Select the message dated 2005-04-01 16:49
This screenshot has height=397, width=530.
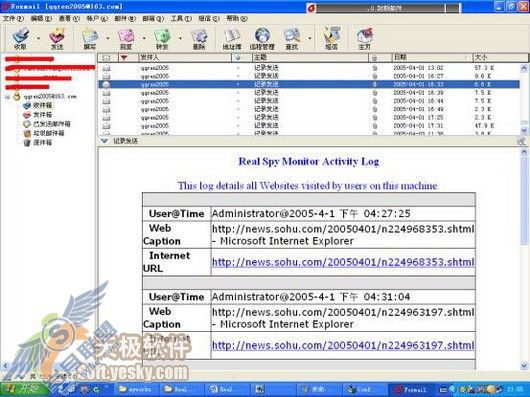(x=309, y=109)
